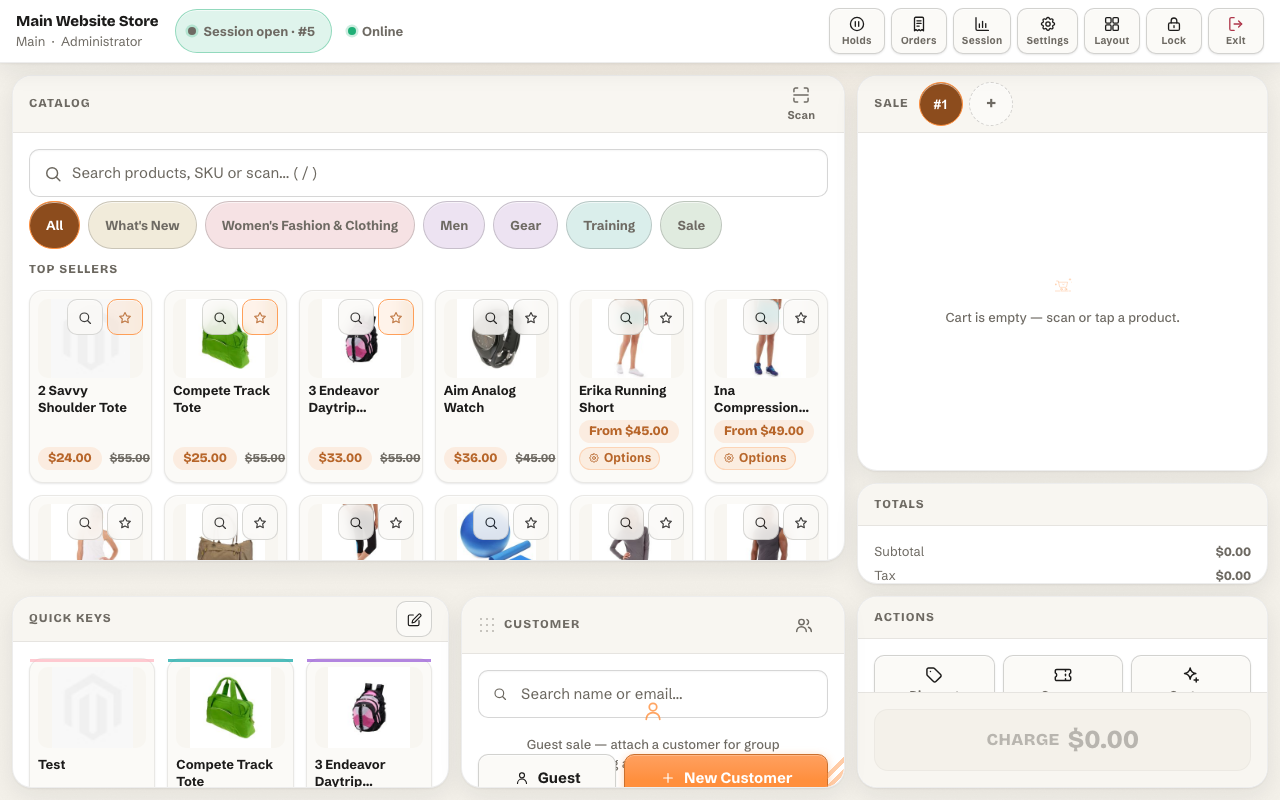Quick view Aim Analog Watch
1280x800 pixels.
[491, 317]
